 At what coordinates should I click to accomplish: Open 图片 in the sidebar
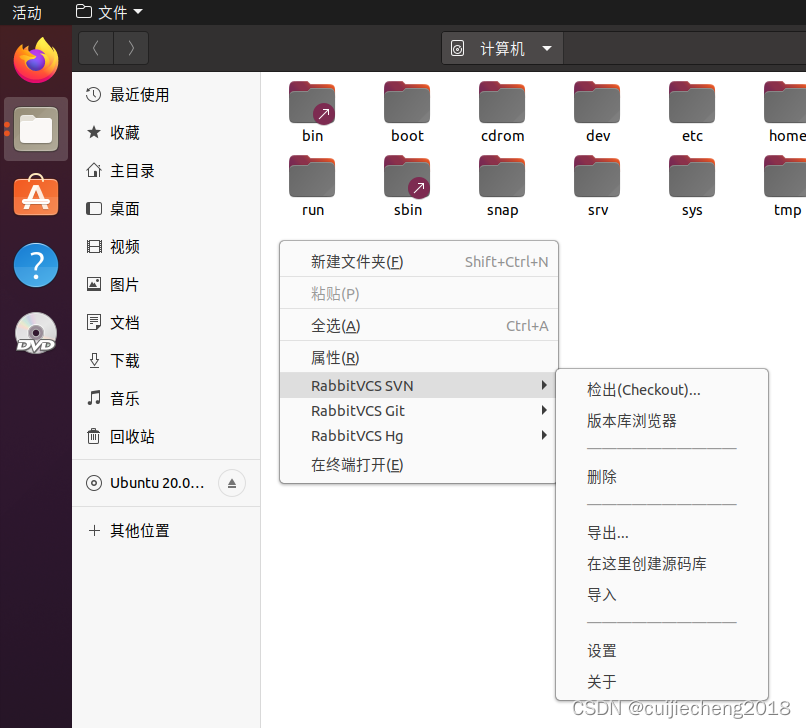click(x=166, y=285)
